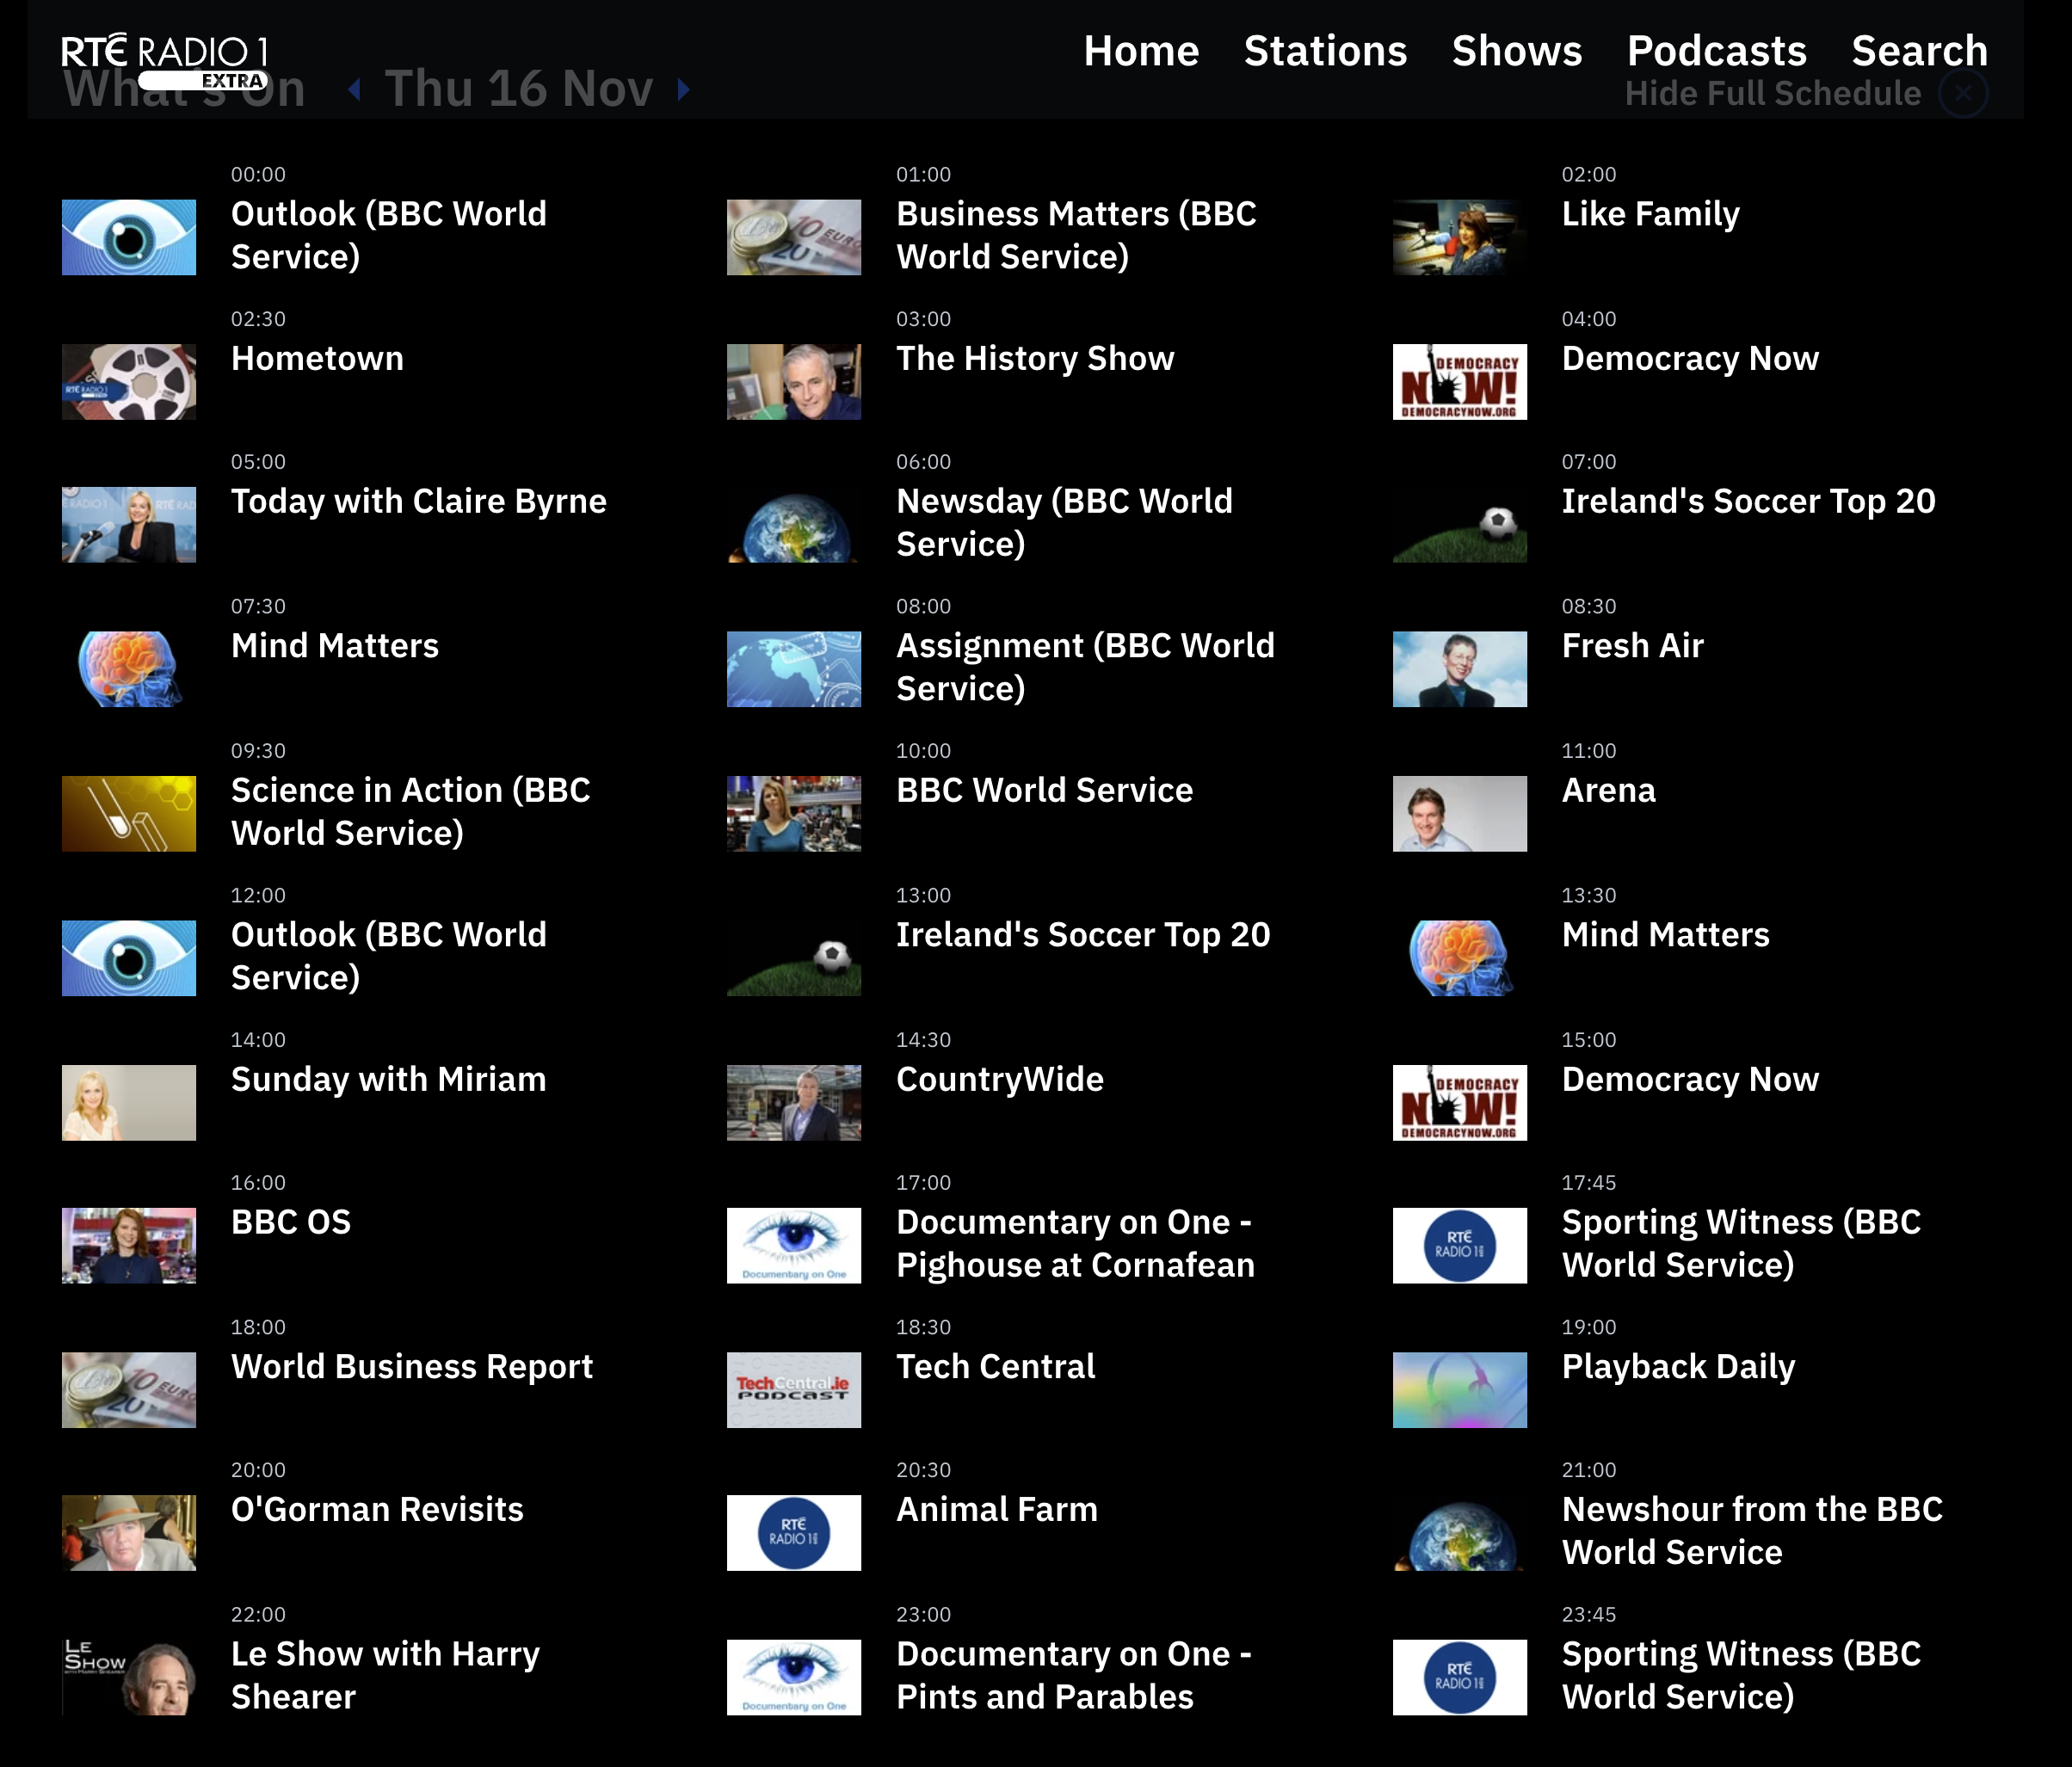This screenshot has width=2072, height=1767.
Task: Select Animal Farm show title
Action: pos(997,1510)
